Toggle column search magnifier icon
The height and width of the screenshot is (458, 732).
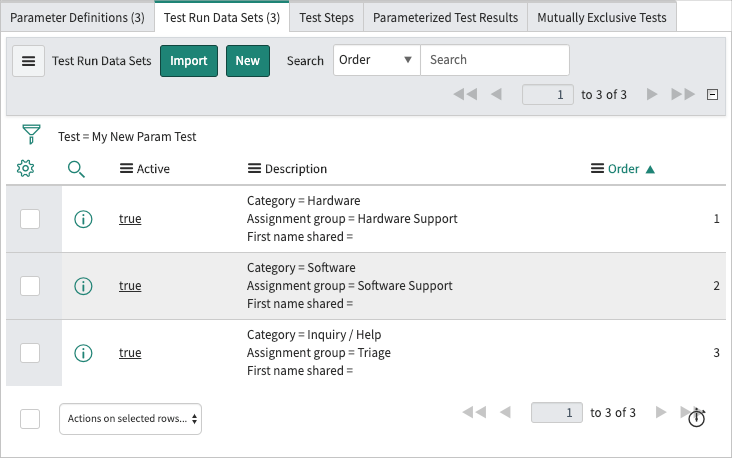[76, 169]
